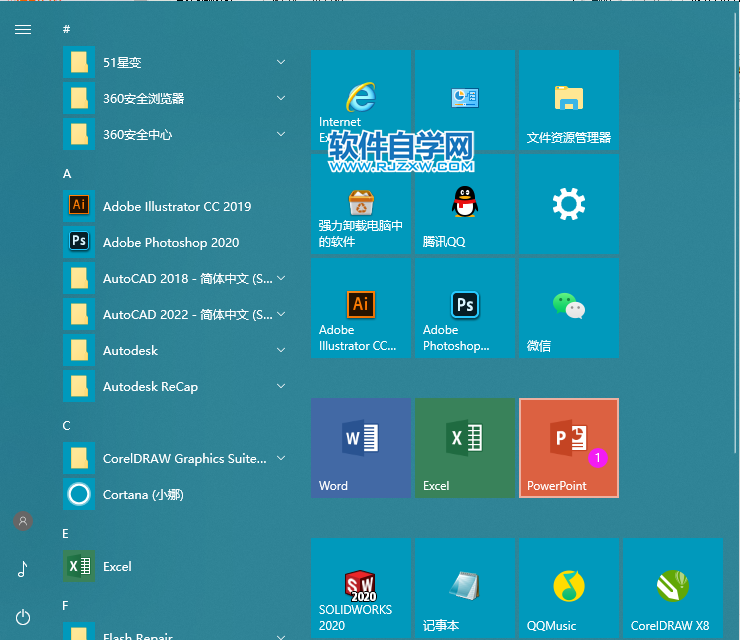This screenshot has height=640, width=740.
Task: Open the Tencent QQ penguin tile
Action: pyautogui.click(x=464, y=204)
